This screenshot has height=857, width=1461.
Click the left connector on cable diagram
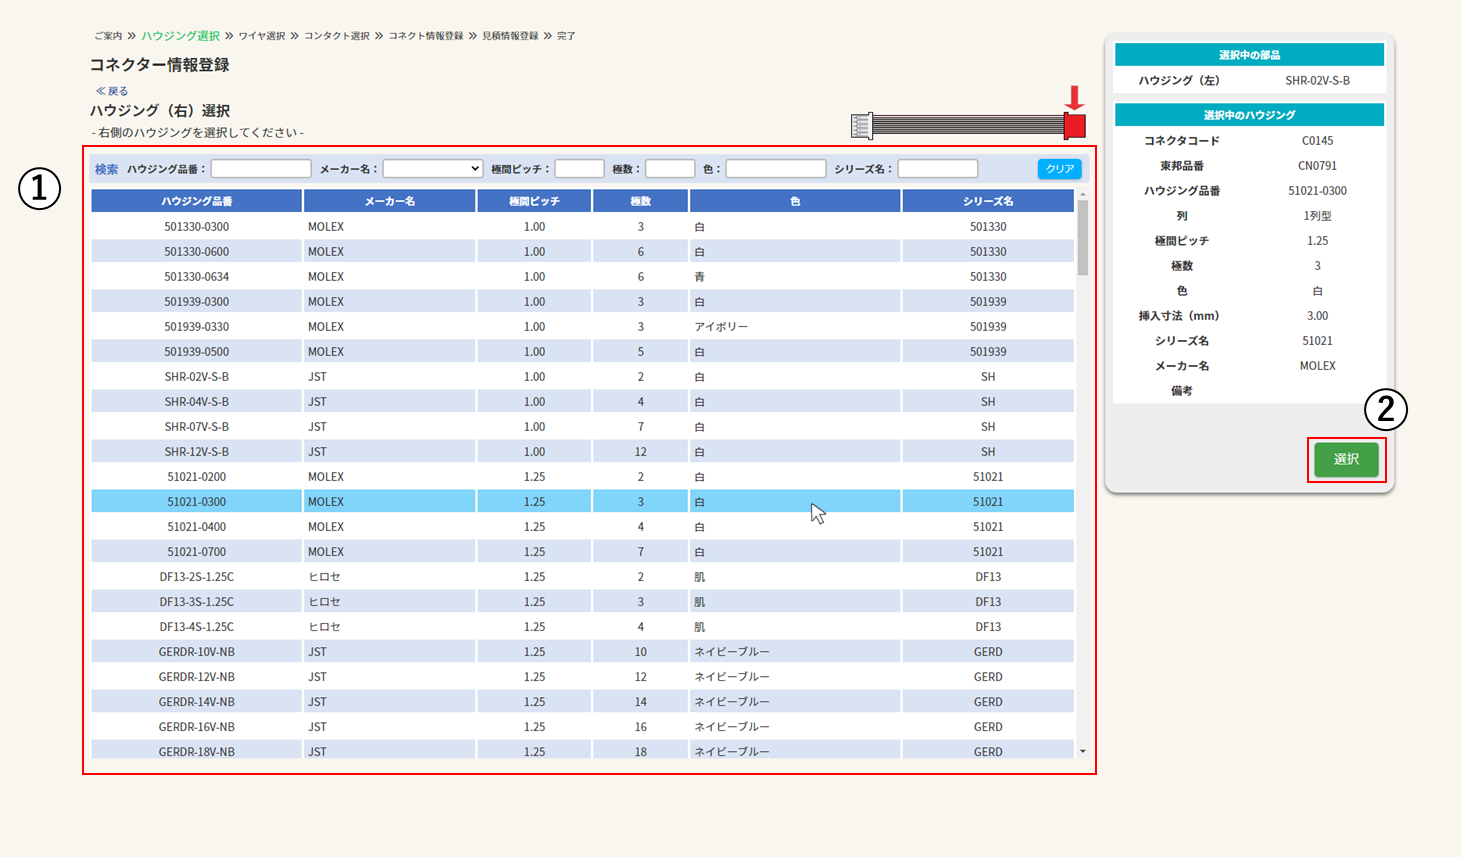tap(861, 126)
